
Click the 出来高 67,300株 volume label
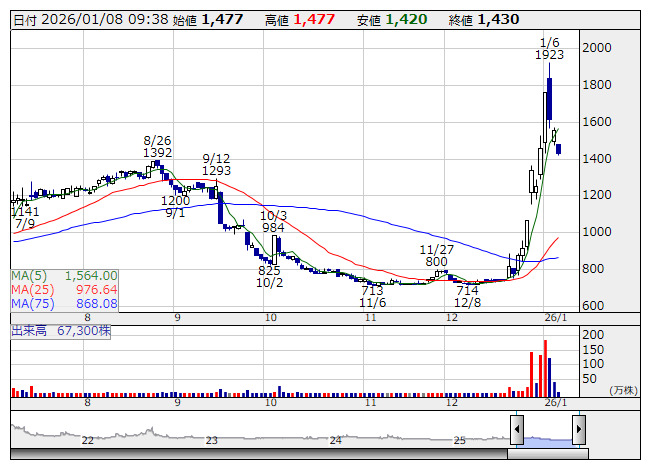point(60,331)
